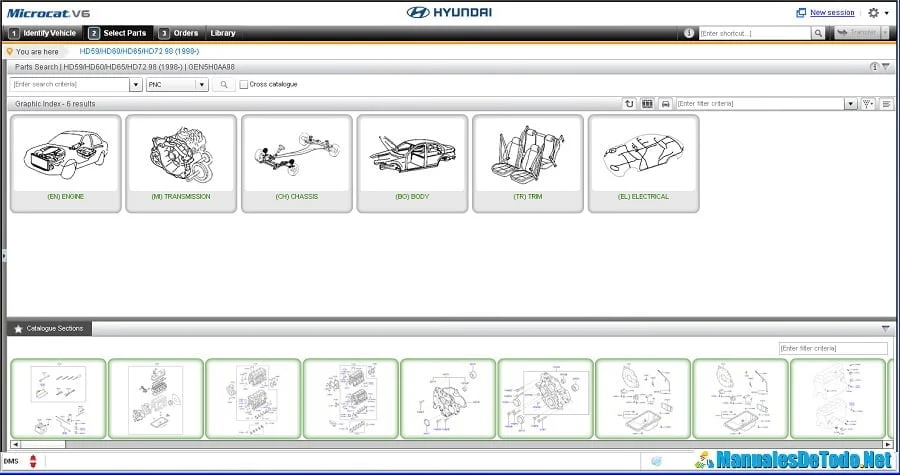This screenshot has height=475, width=900.
Task: Open the second catalogue section thumbnail
Action: pos(156,399)
